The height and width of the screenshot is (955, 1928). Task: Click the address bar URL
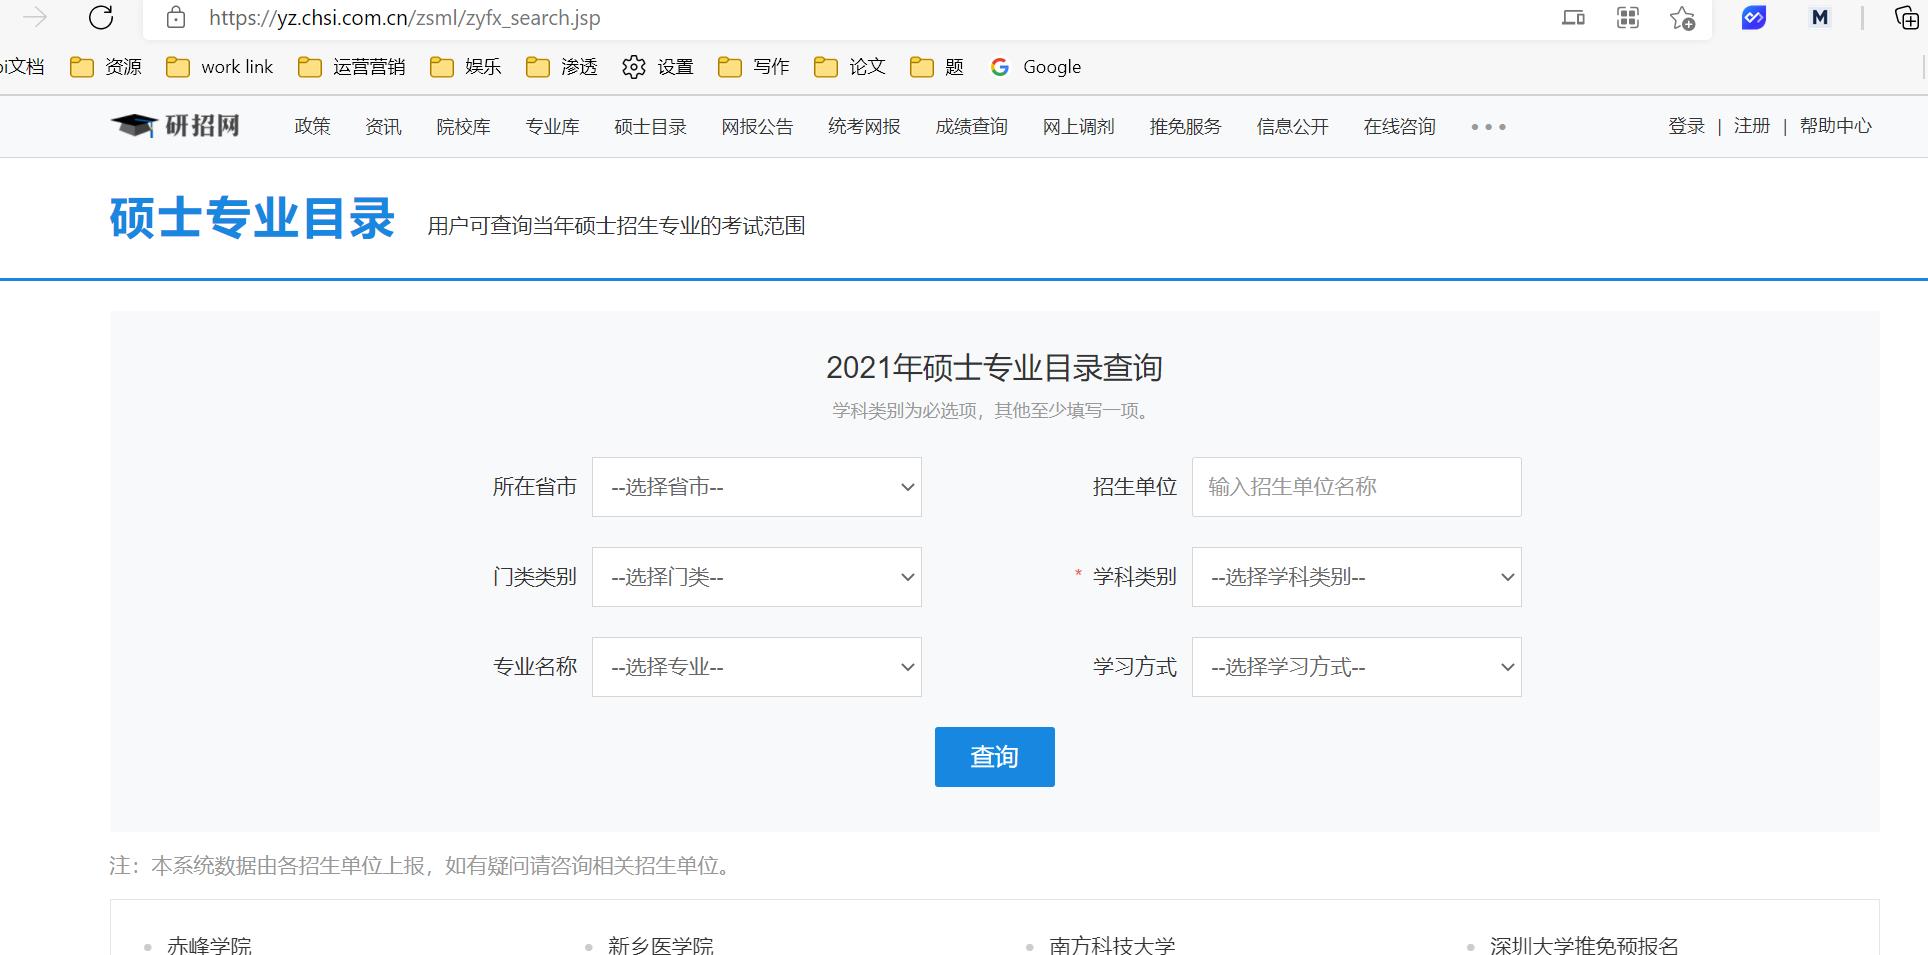pos(404,18)
